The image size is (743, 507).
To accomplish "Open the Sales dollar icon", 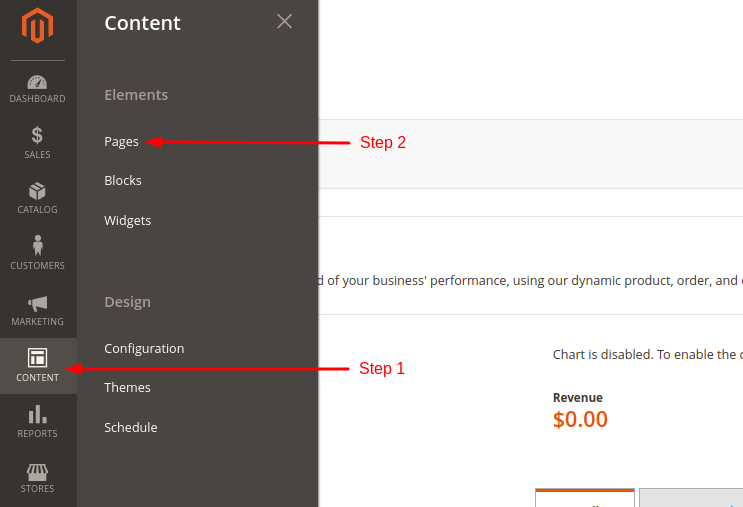I will (37, 135).
